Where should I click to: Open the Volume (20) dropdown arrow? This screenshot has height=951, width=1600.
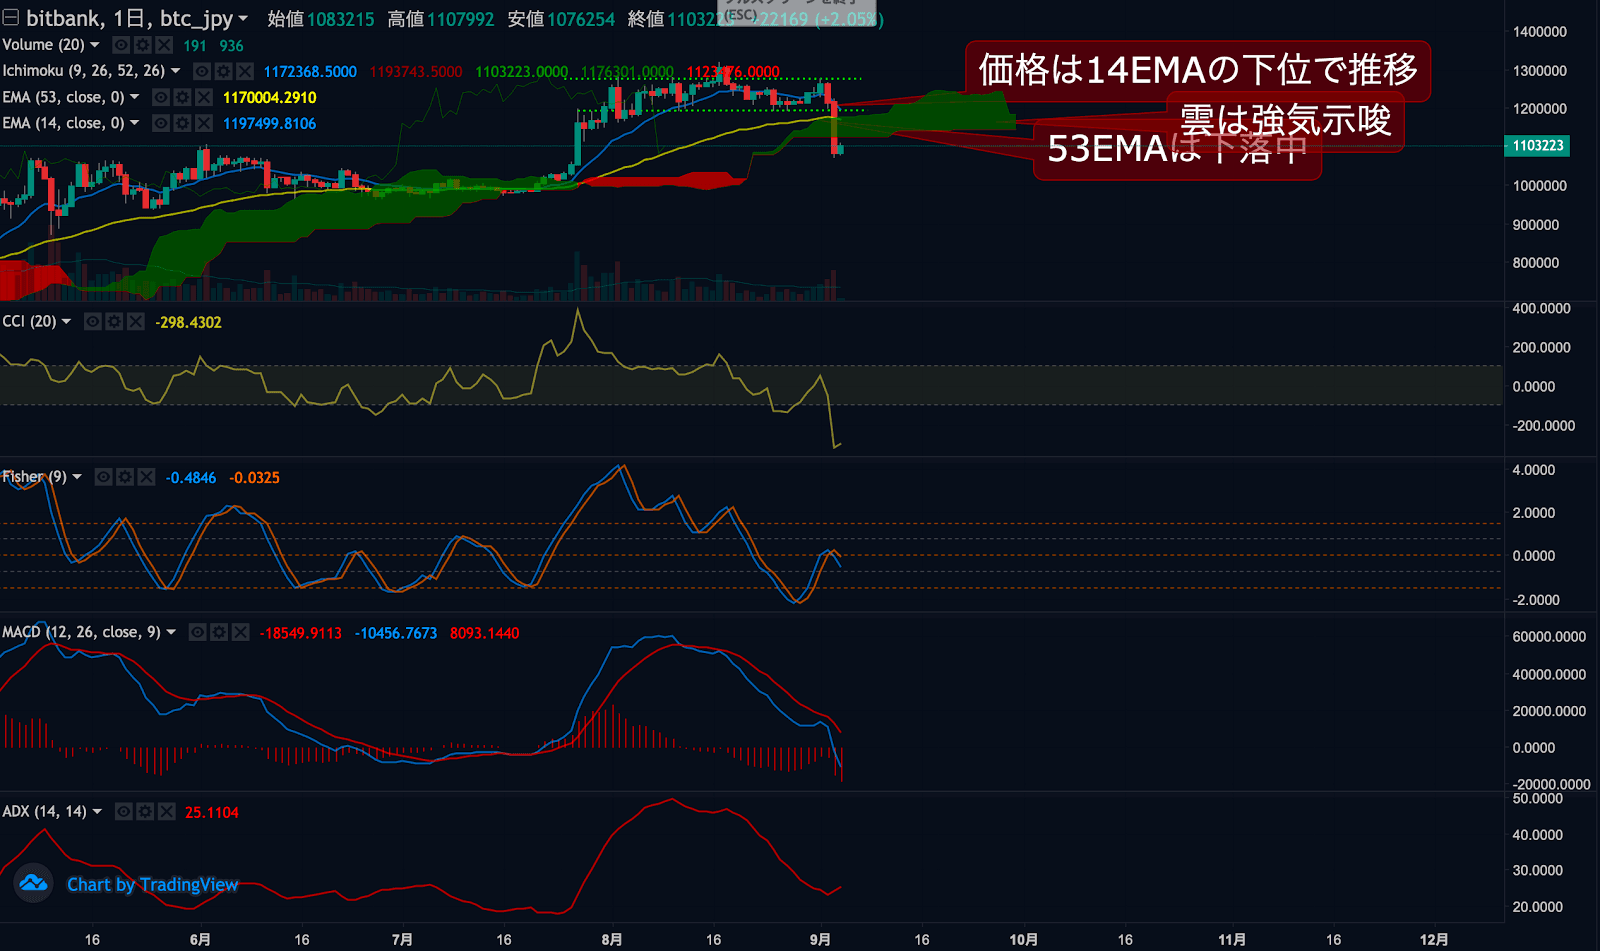(95, 45)
